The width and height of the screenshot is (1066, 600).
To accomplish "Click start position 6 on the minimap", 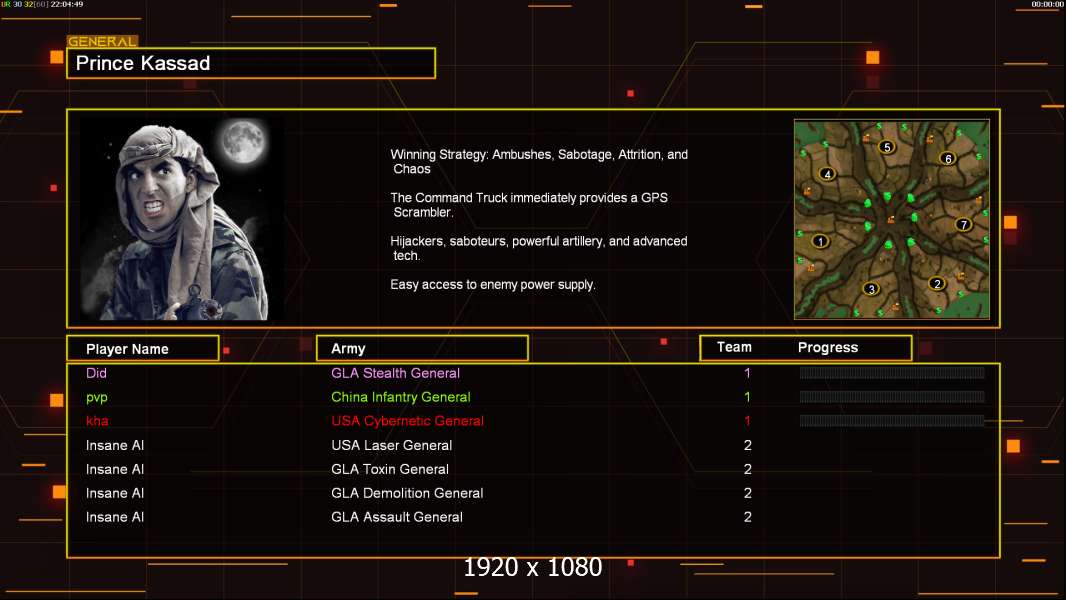I will pyautogui.click(x=948, y=158).
